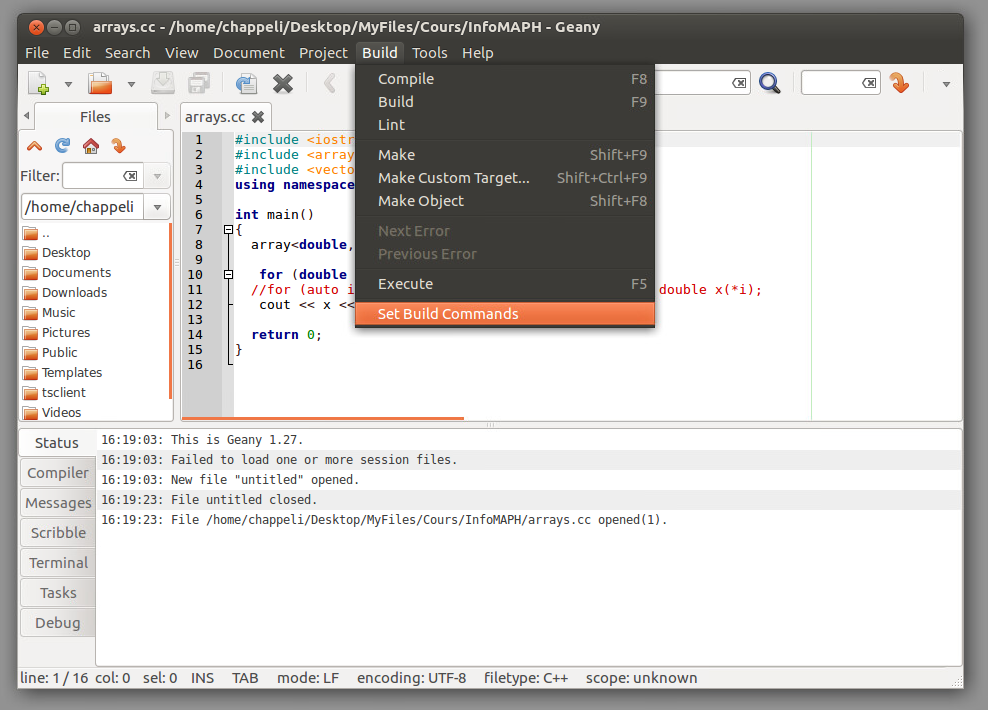
Task: Choose Lint from Build menu
Action: point(505,125)
